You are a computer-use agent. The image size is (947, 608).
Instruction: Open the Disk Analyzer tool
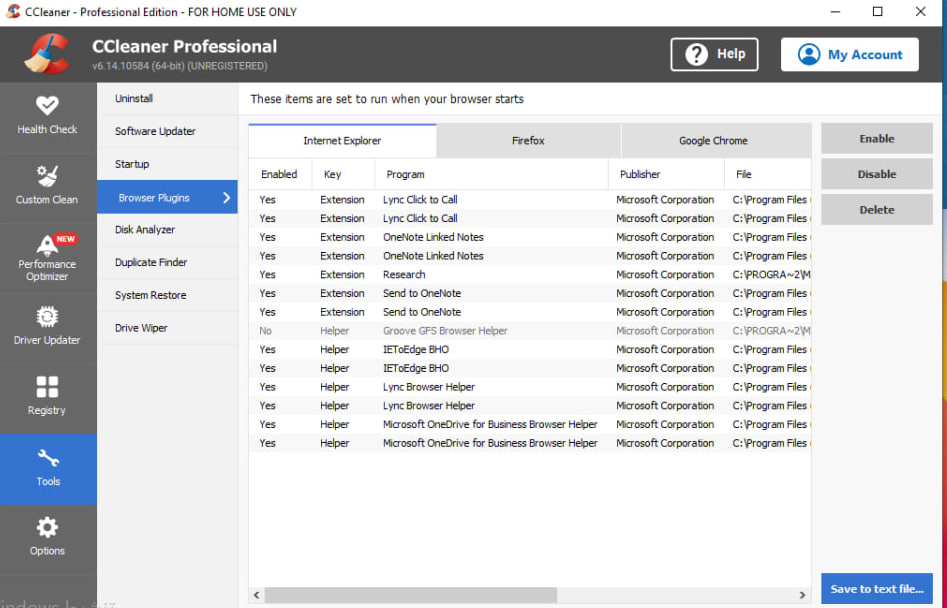coord(167,229)
